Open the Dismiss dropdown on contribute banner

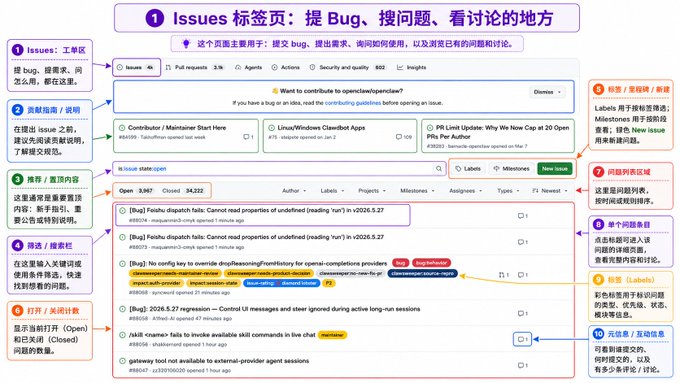(x=547, y=92)
